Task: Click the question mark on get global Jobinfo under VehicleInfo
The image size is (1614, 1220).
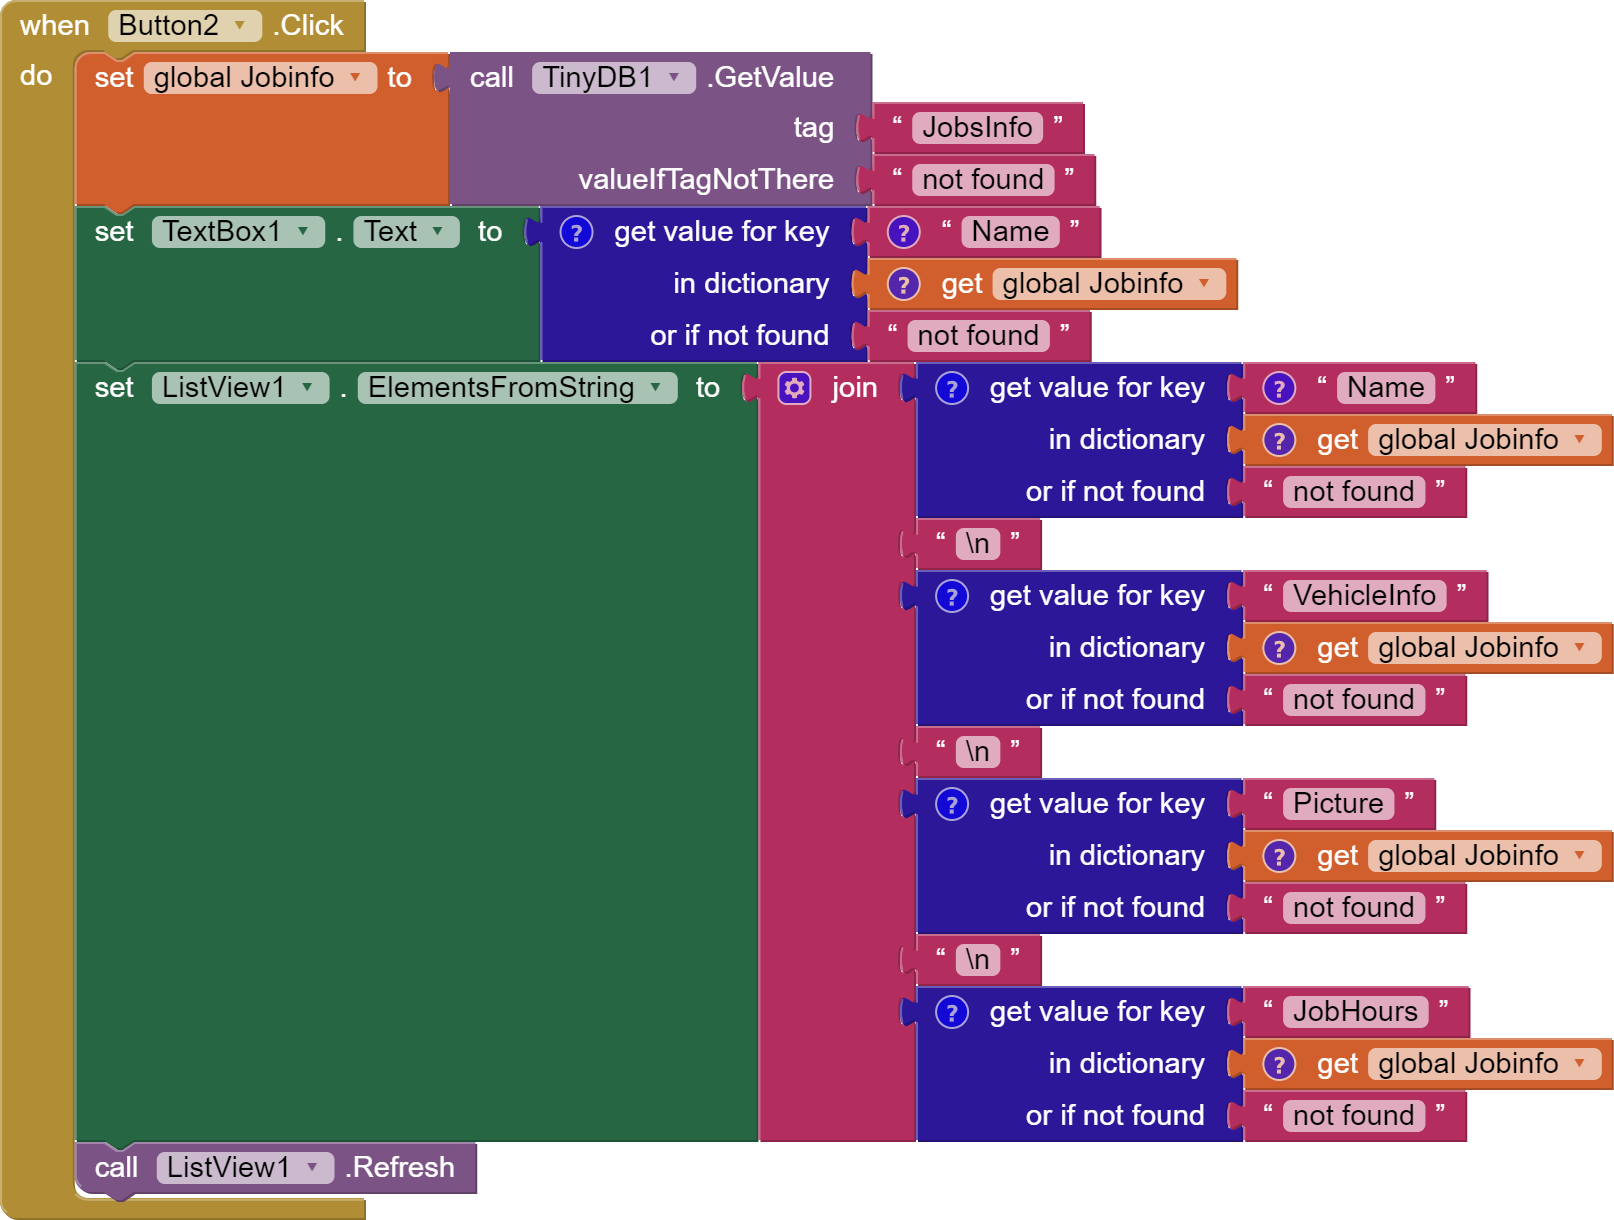Action: pos(1278,647)
